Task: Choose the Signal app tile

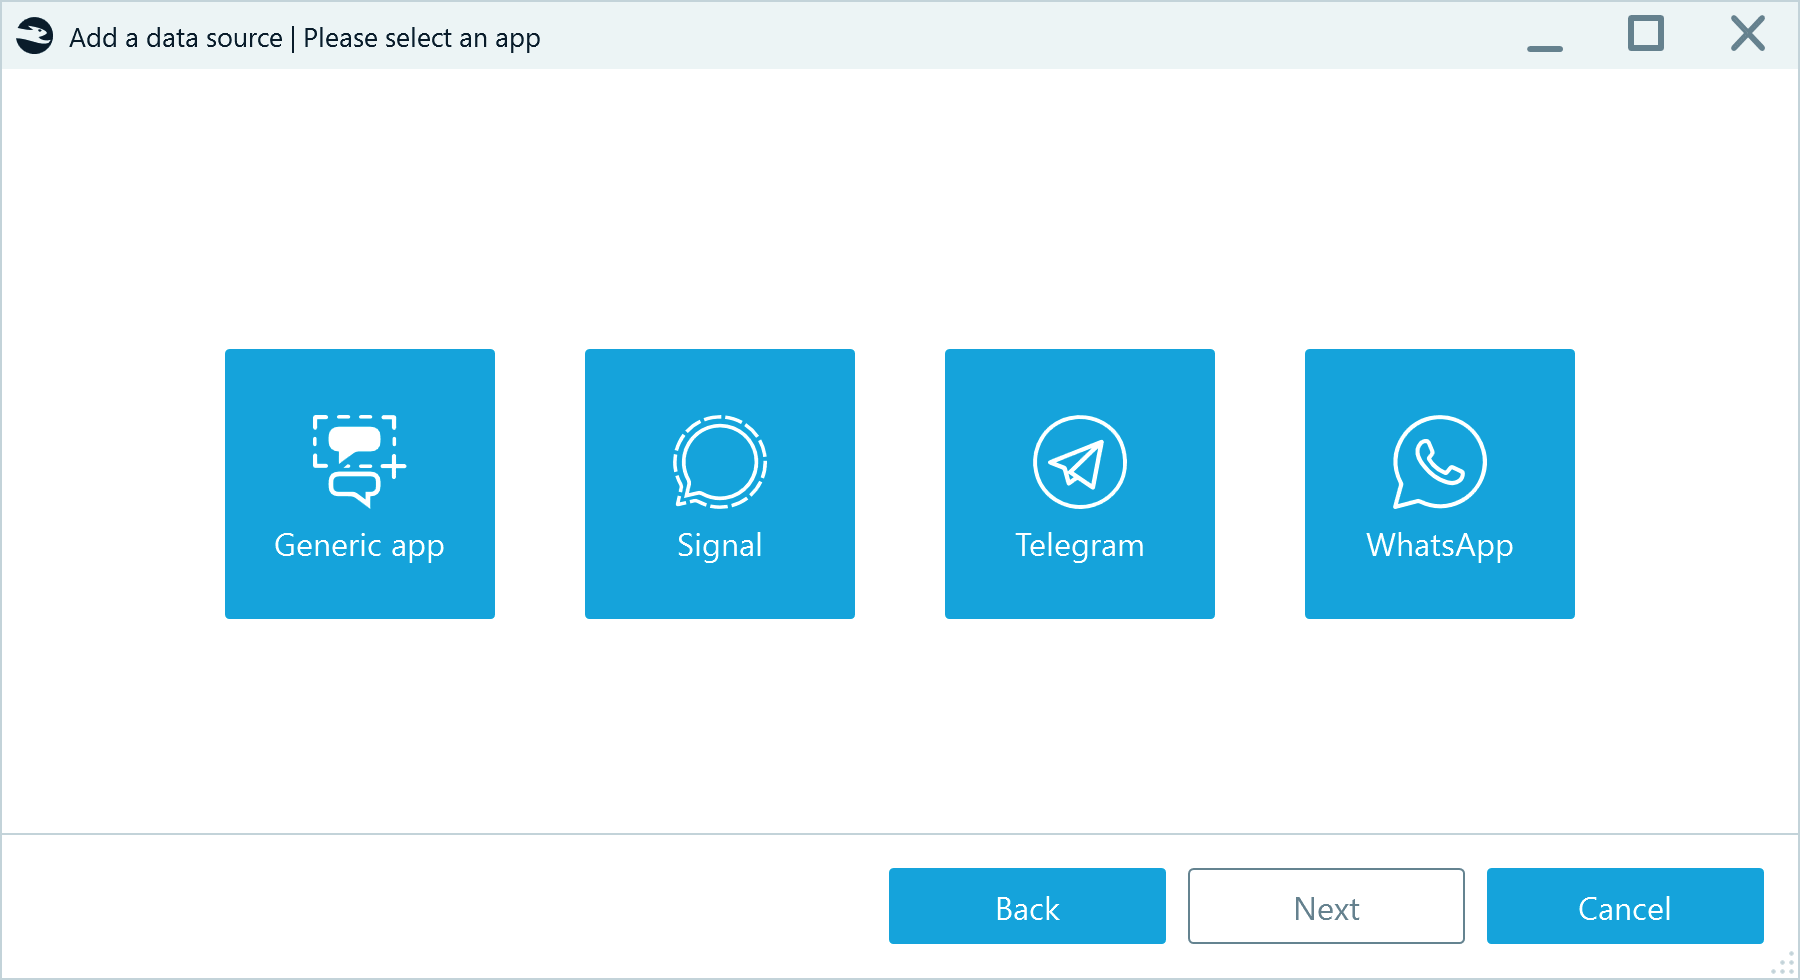Action: point(720,484)
